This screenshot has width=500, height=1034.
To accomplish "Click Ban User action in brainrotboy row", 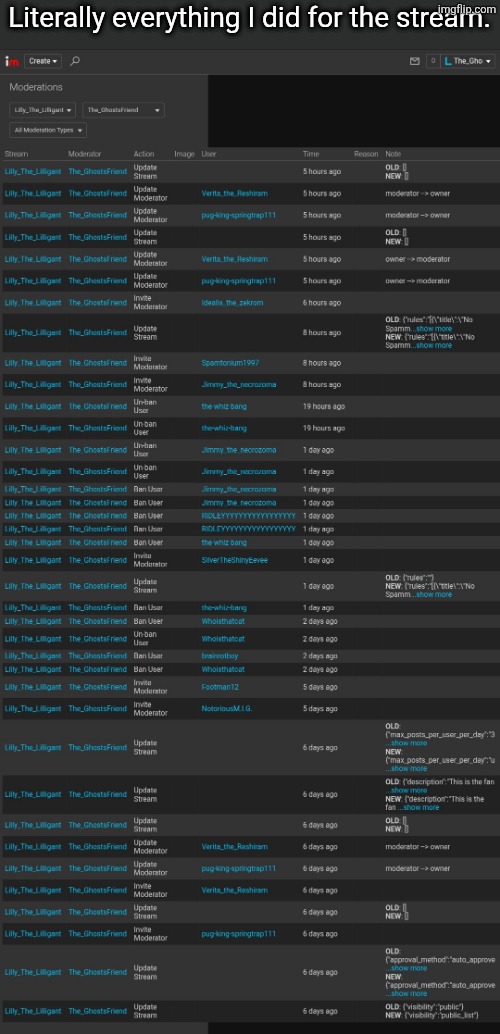I will point(148,656).
